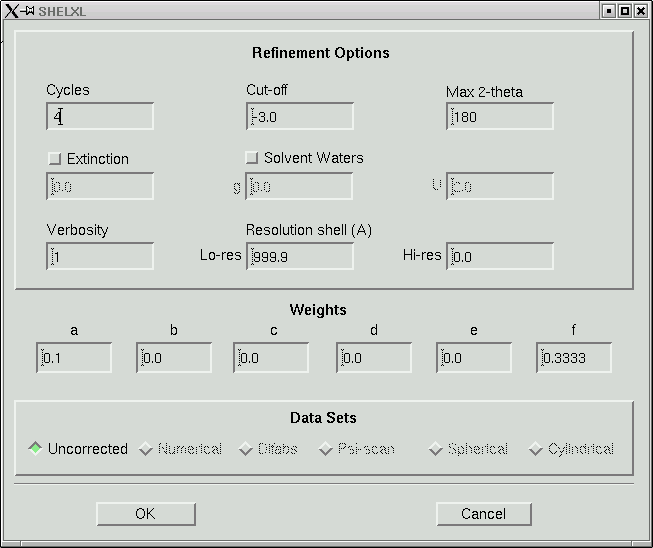
Task: Click the Solvent Waters g field
Action: click(299, 186)
